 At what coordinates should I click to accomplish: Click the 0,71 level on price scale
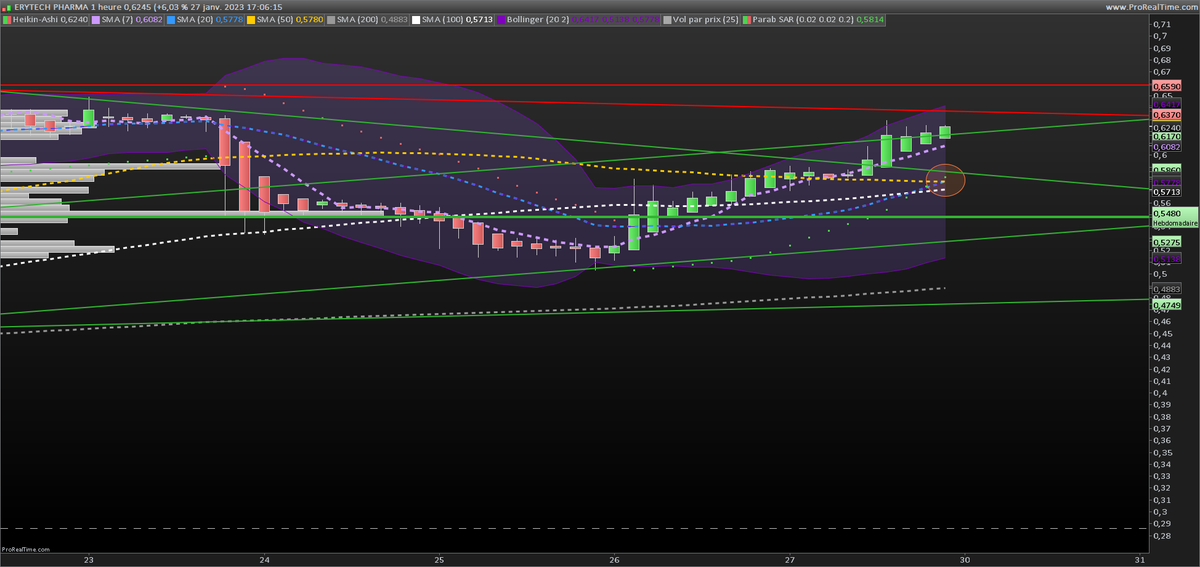coord(1160,24)
